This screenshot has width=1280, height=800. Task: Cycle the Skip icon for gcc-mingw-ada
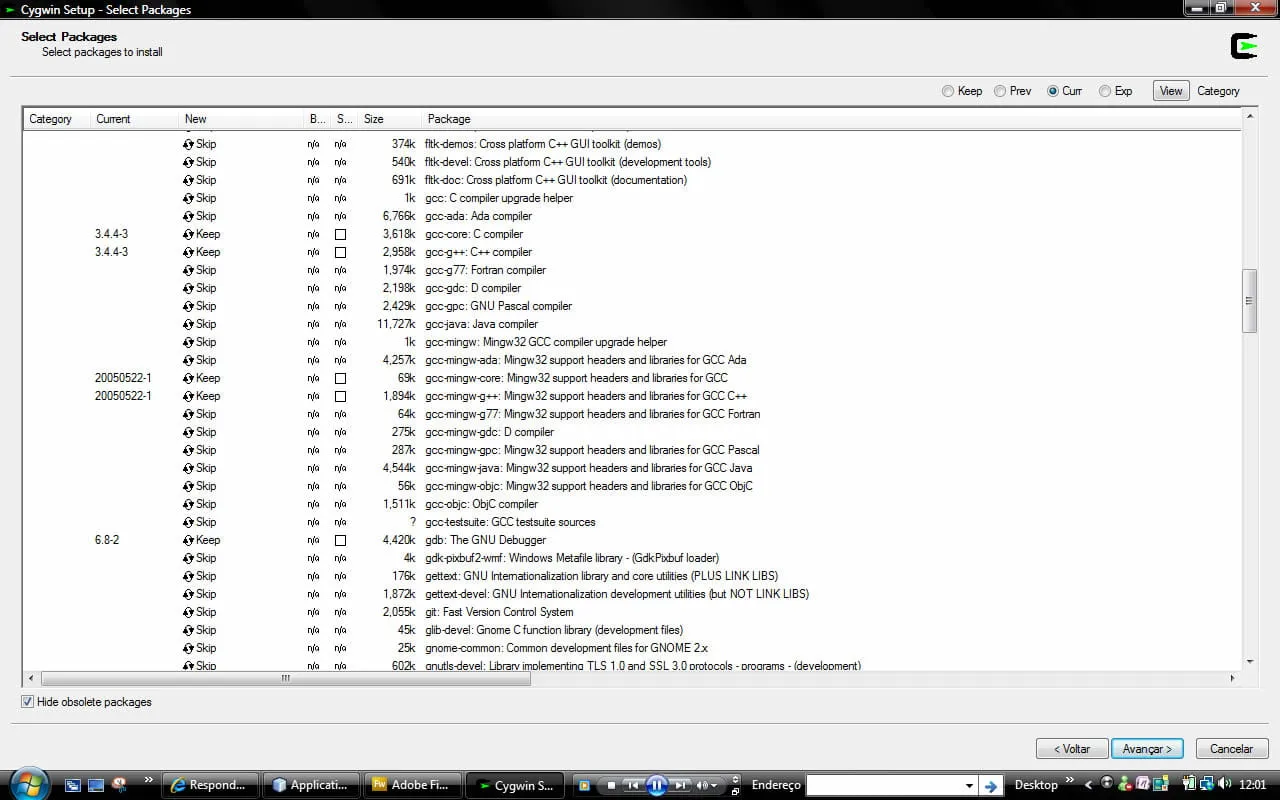tap(188, 360)
